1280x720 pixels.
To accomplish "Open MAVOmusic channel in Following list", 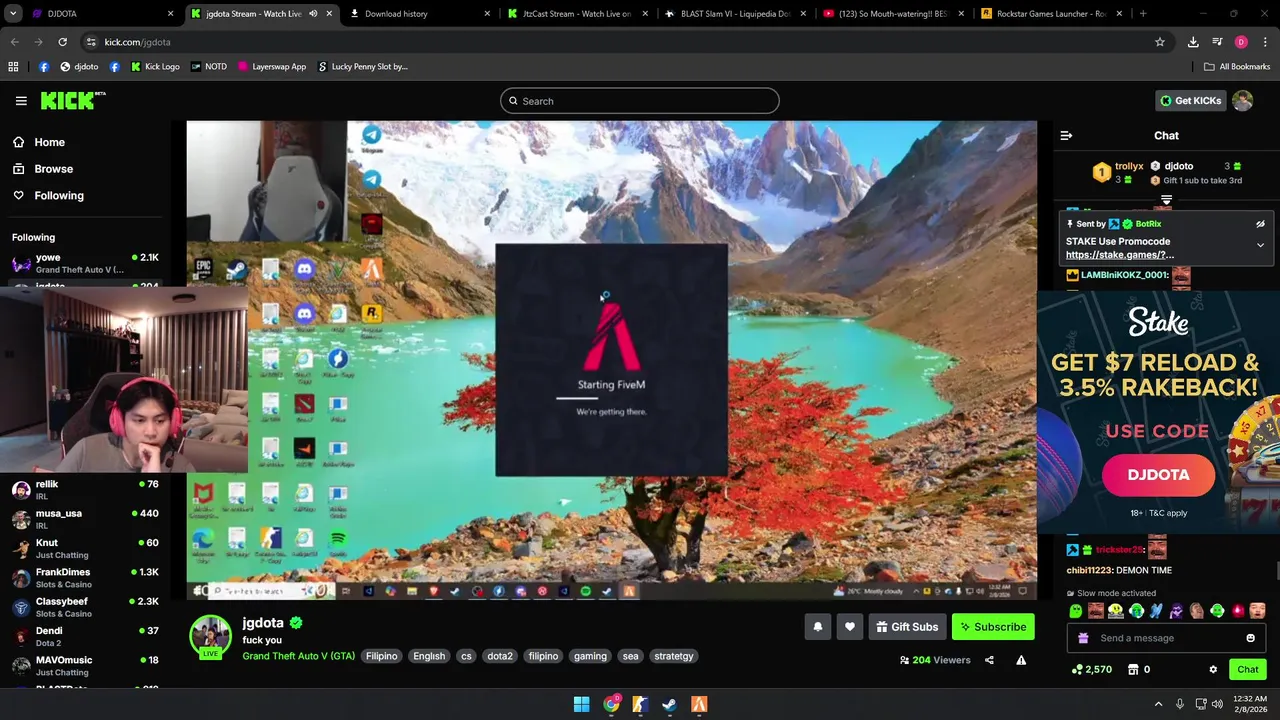I will point(85,665).
